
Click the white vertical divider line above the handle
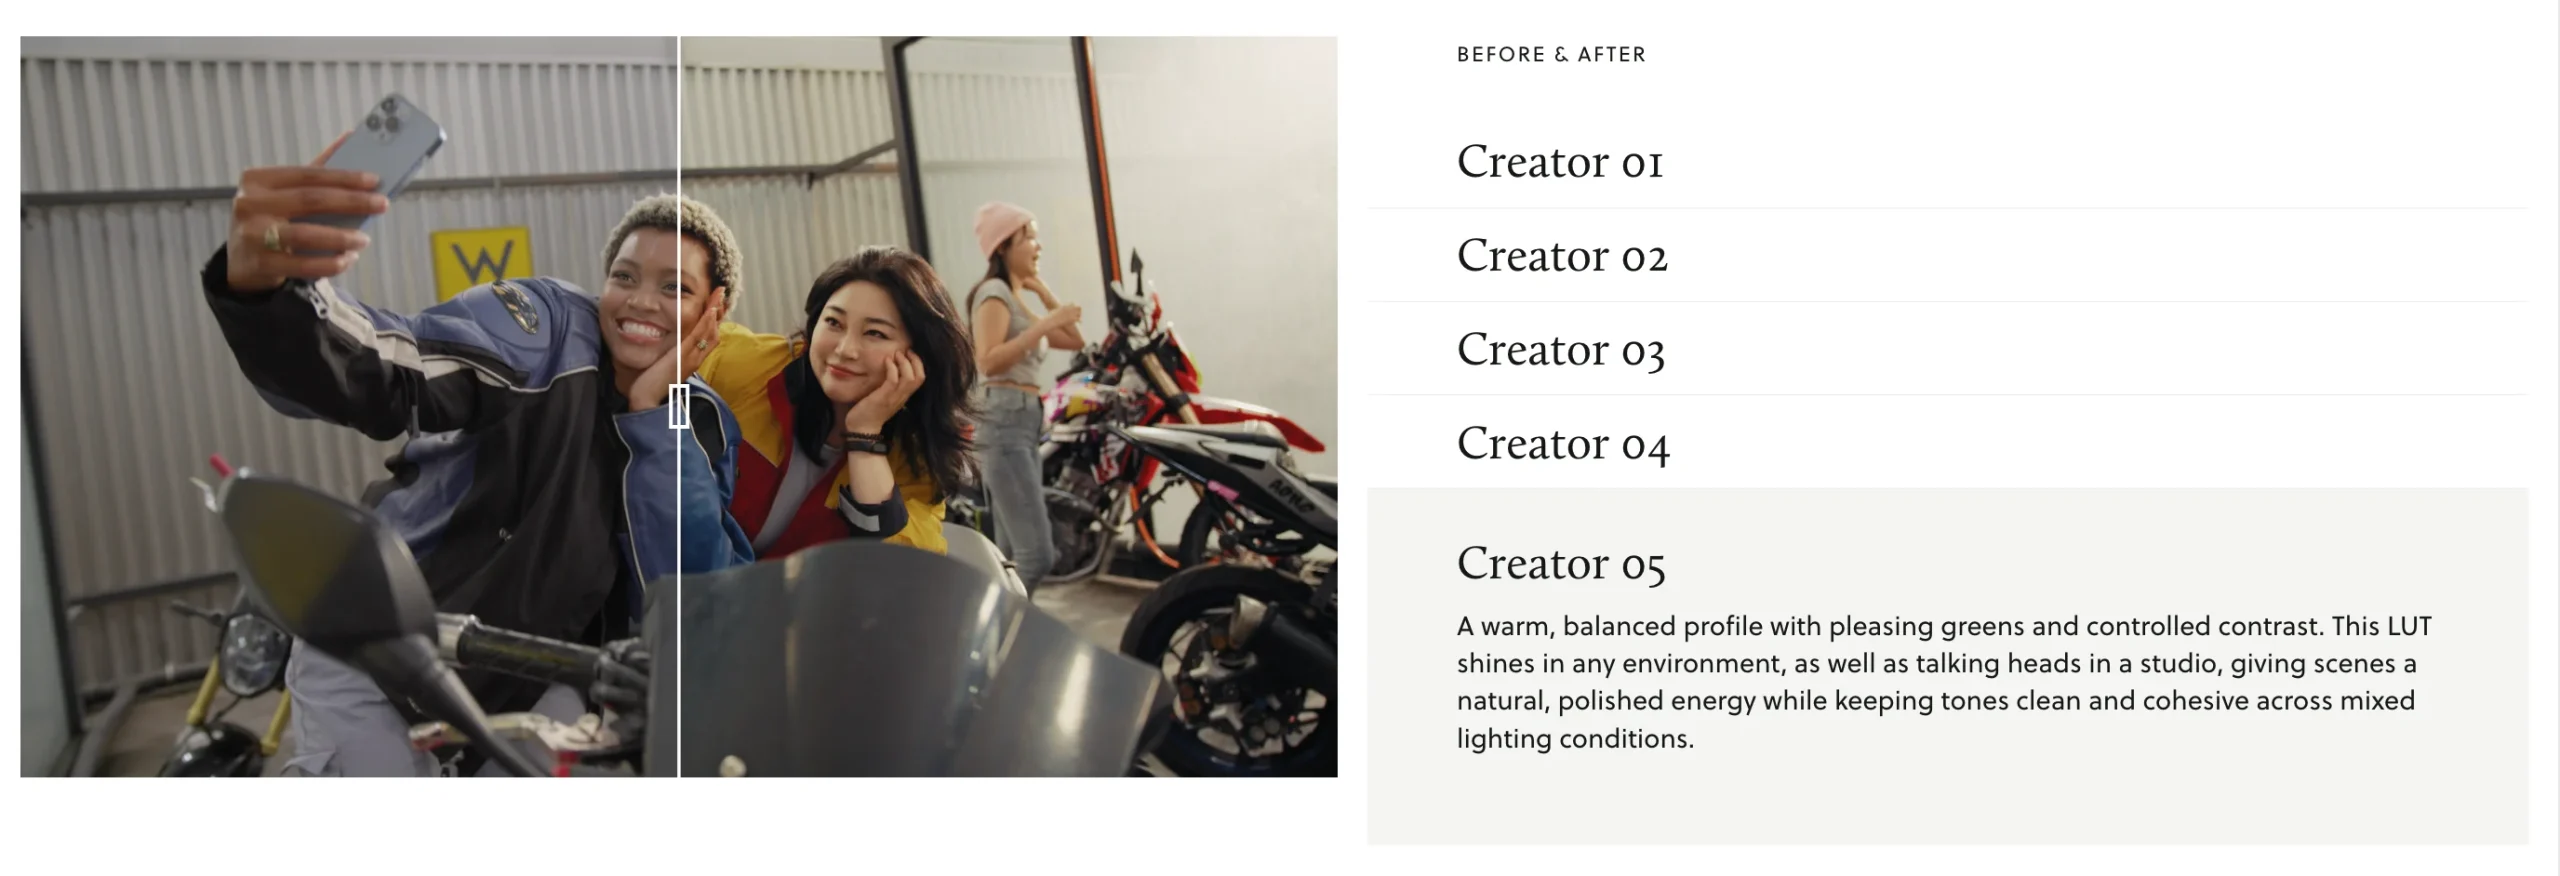pyautogui.click(x=679, y=210)
